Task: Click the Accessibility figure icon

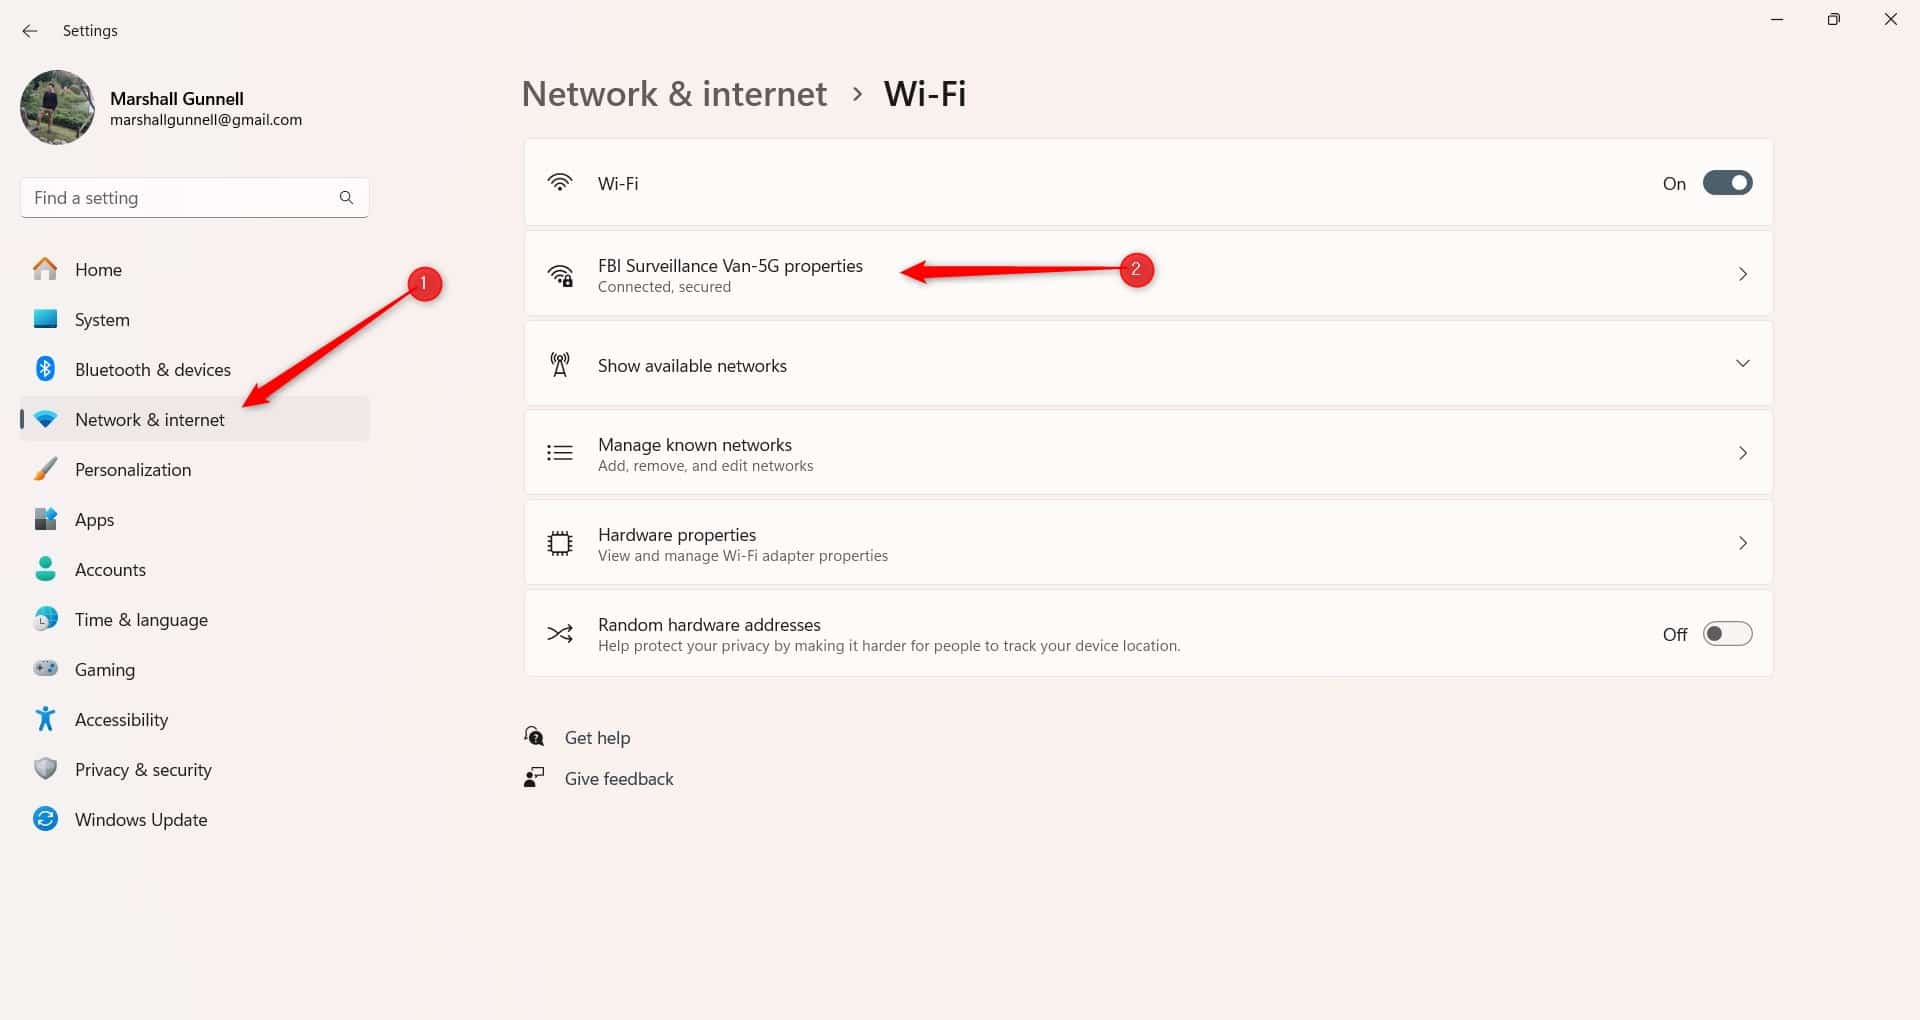Action: [45, 719]
